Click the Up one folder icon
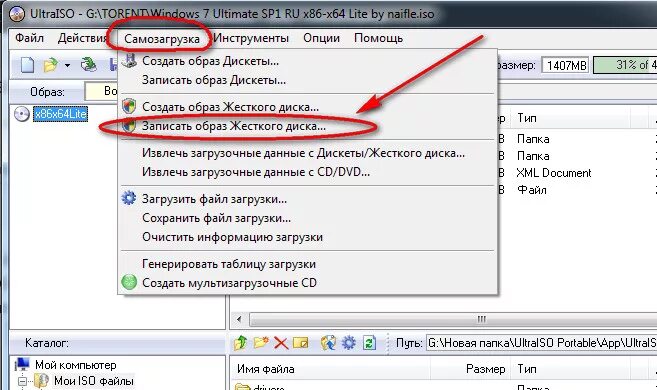657x390 pixels. coord(241,343)
